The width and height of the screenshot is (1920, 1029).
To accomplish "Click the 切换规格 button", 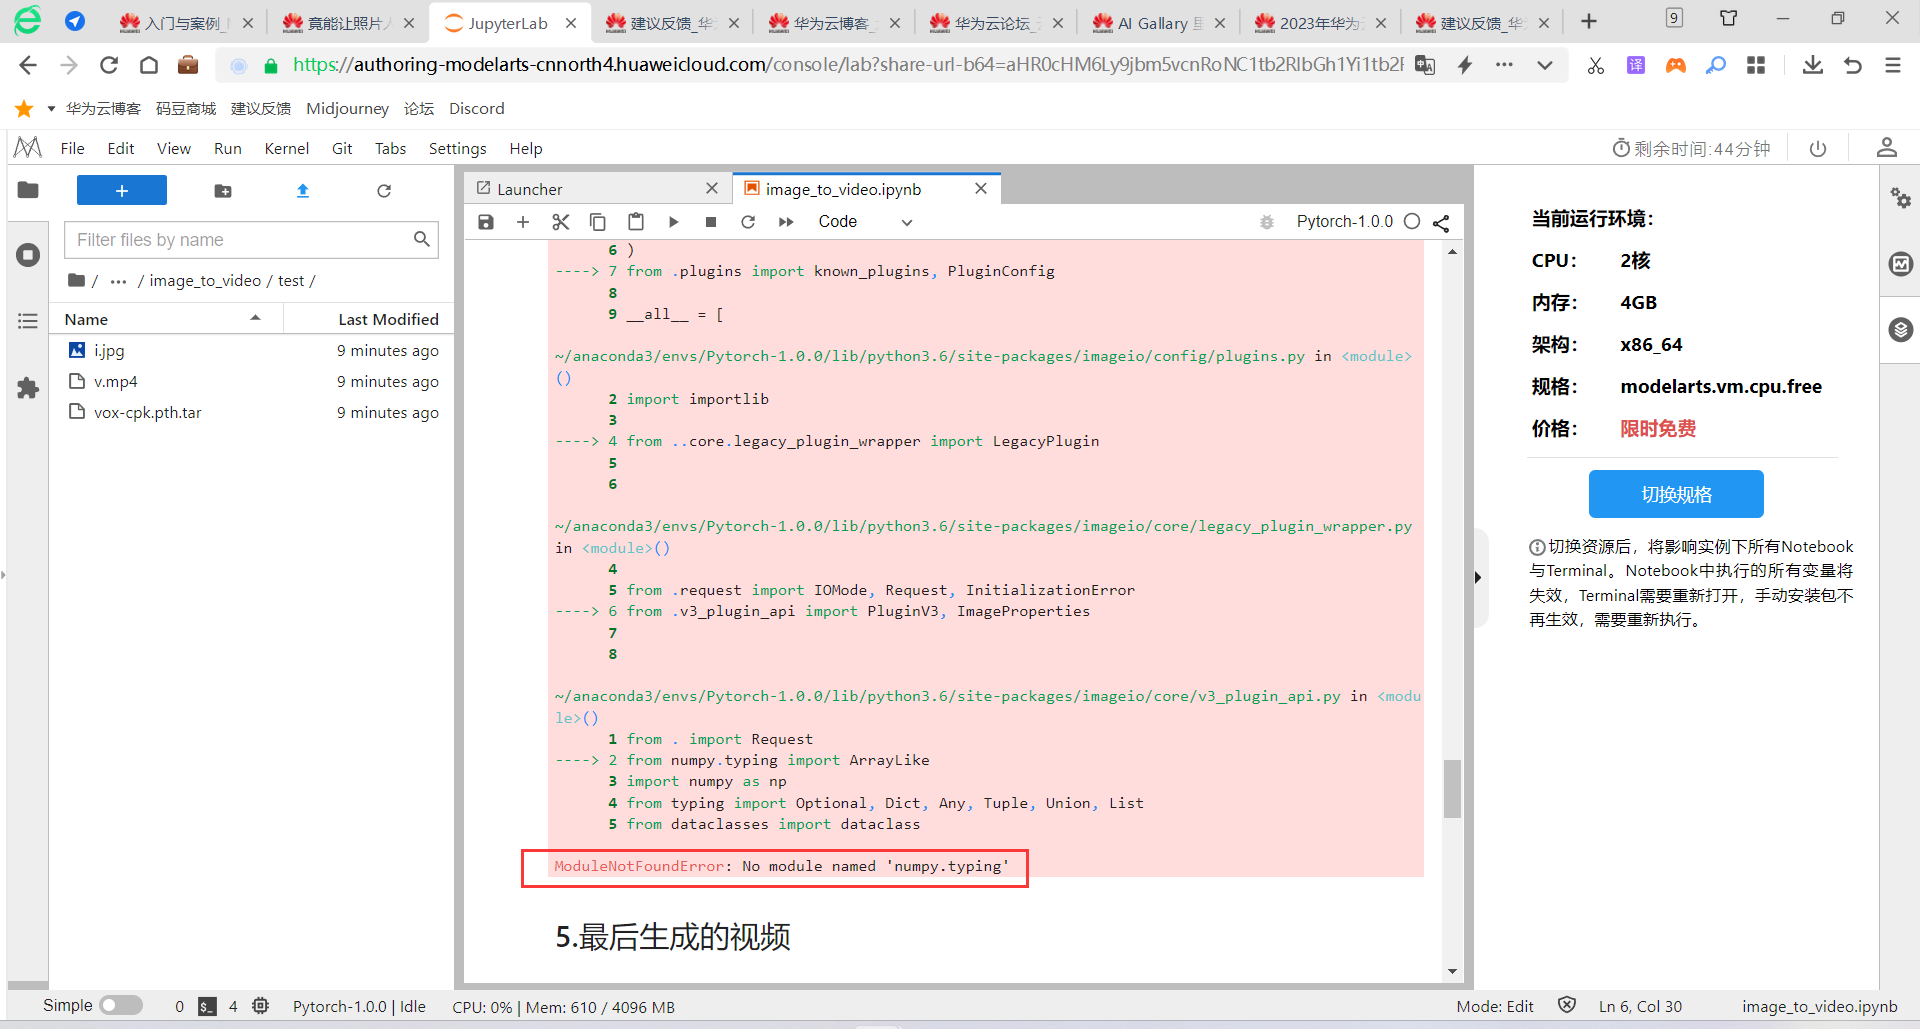I will point(1676,494).
